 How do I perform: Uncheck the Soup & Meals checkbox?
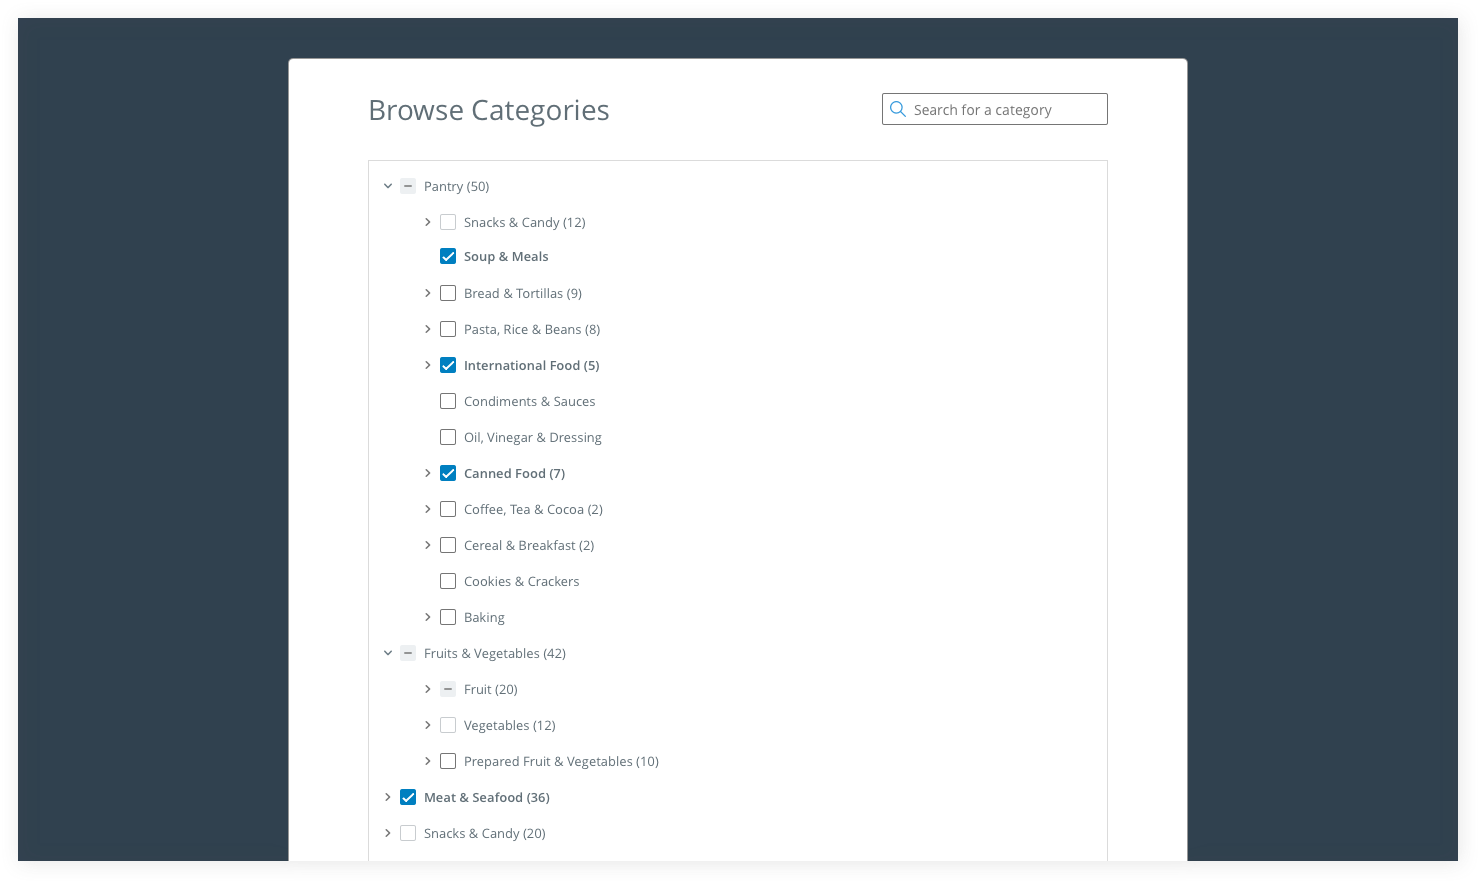click(x=448, y=256)
